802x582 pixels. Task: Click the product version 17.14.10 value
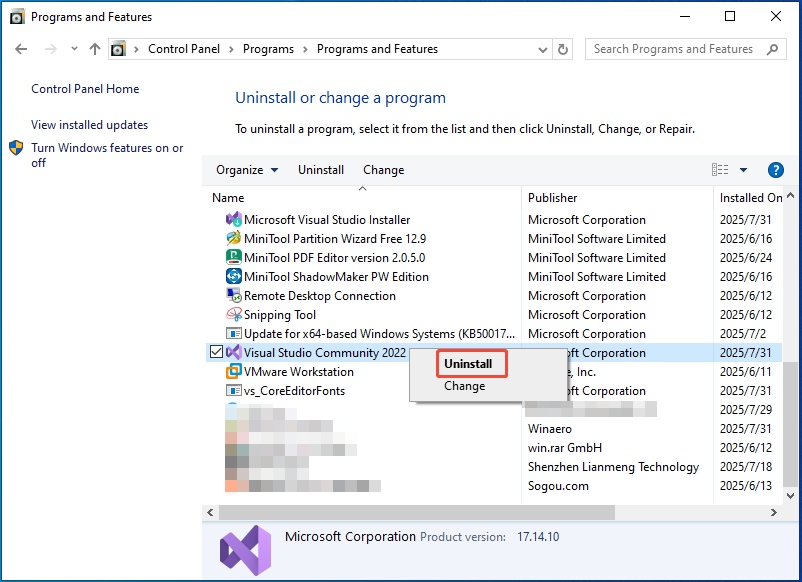click(538, 537)
